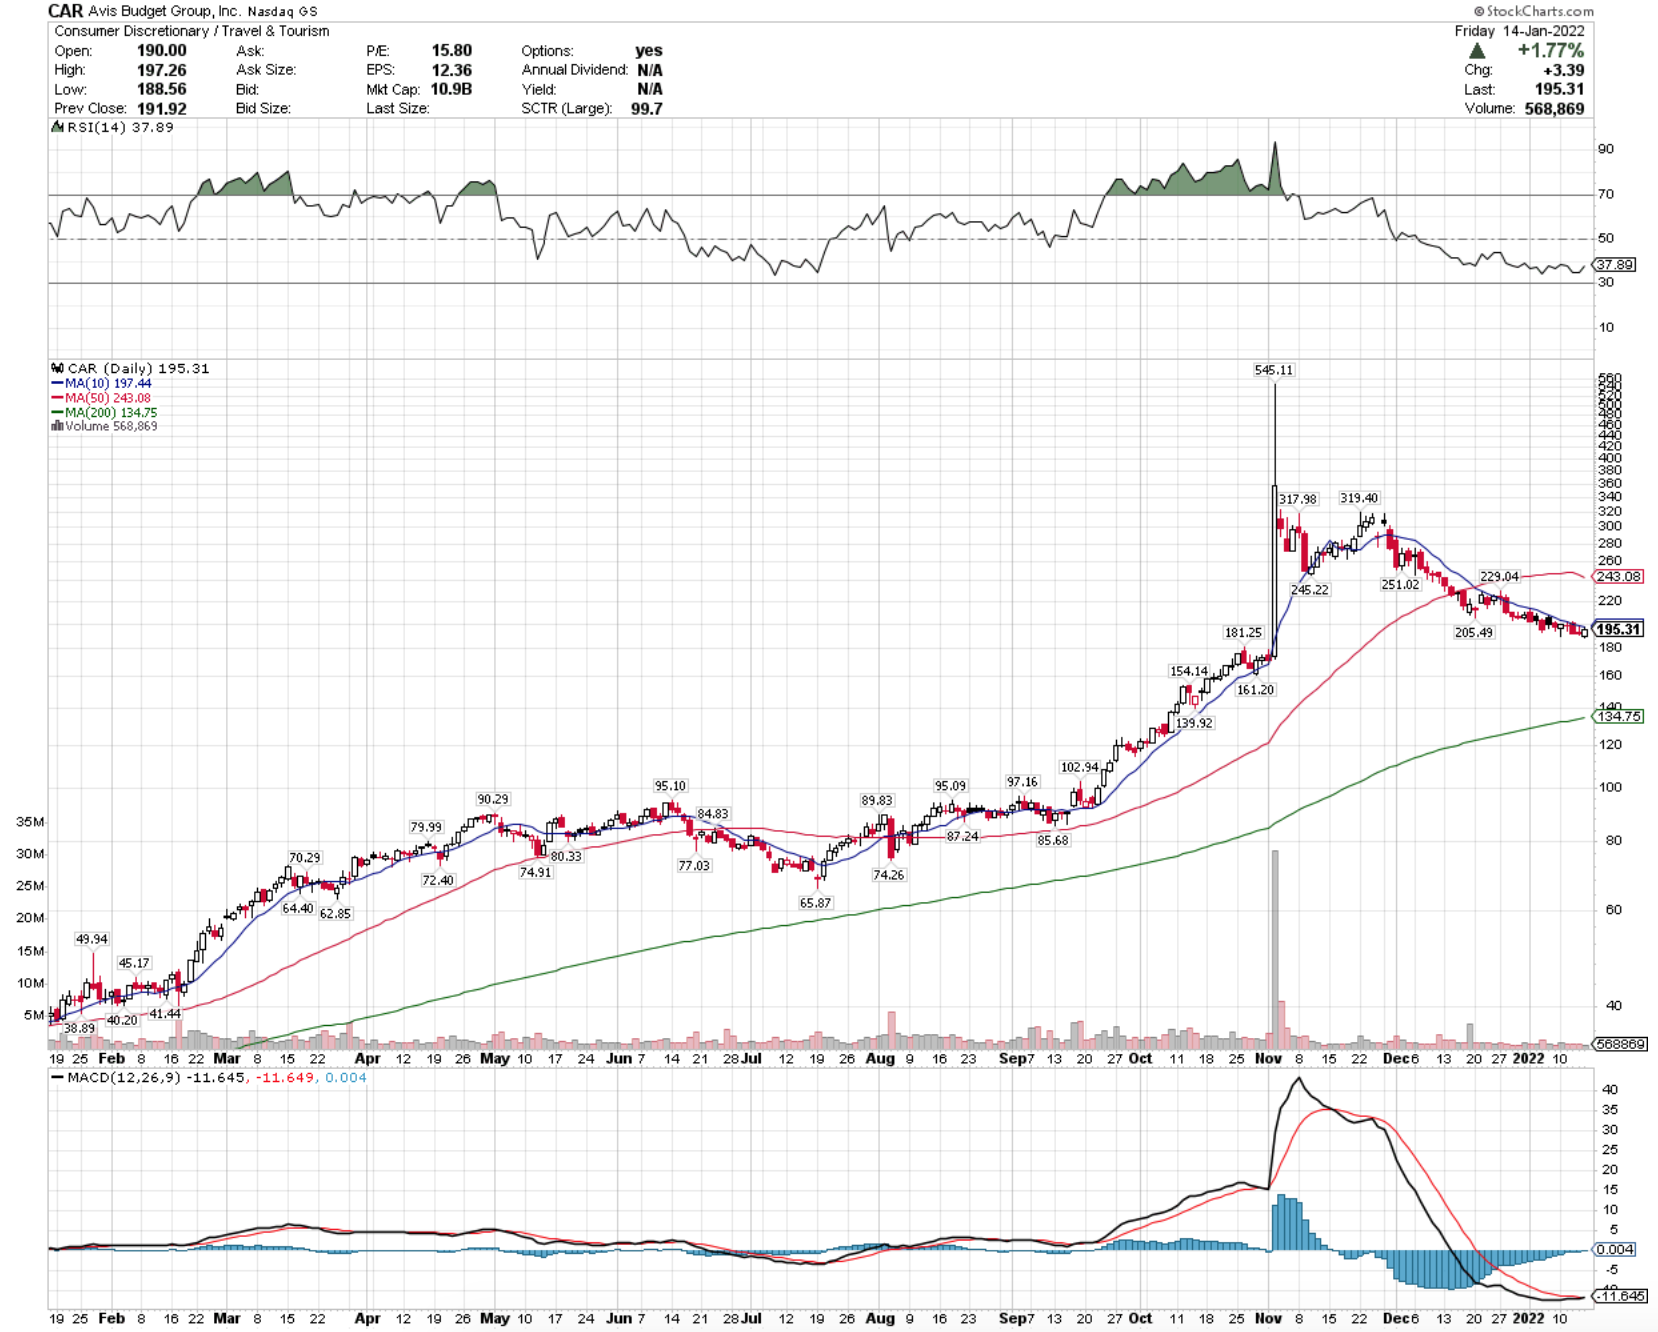Click the StockCharts.com label in the header
1658x1332 pixels.
pos(1533,11)
